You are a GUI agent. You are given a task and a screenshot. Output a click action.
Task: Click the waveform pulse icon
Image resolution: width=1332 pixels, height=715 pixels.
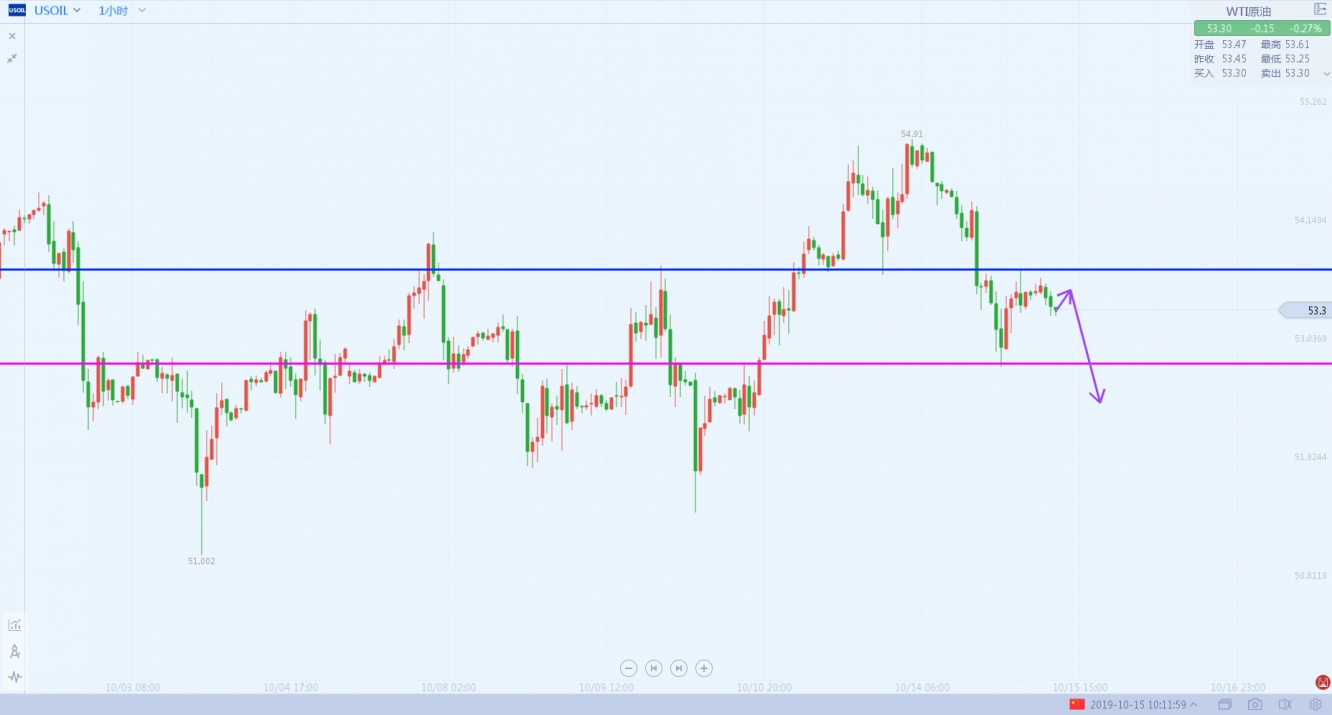click(x=15, y=677)
